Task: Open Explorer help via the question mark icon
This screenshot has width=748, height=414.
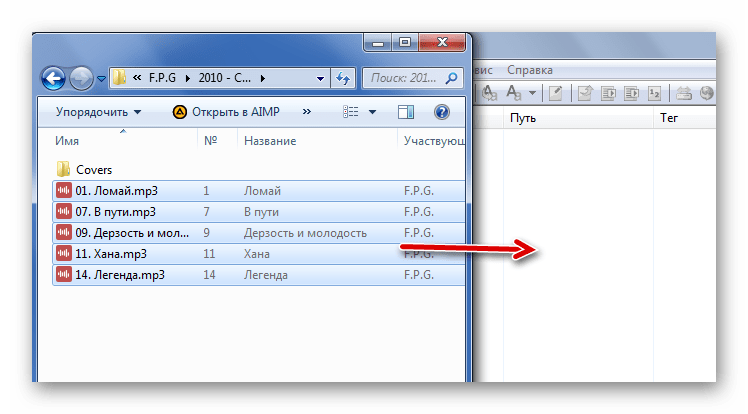Action: click(441, 112)
